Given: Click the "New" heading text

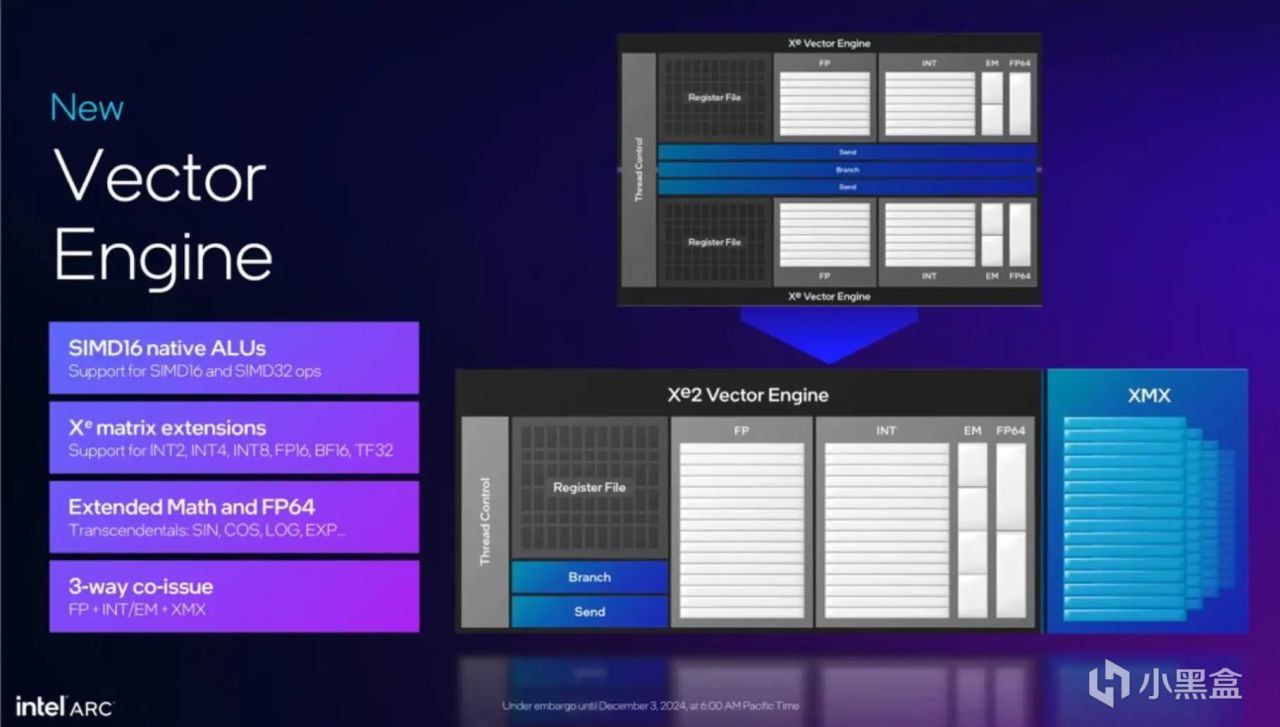Looking at the screenshot, I should (87, 107).
